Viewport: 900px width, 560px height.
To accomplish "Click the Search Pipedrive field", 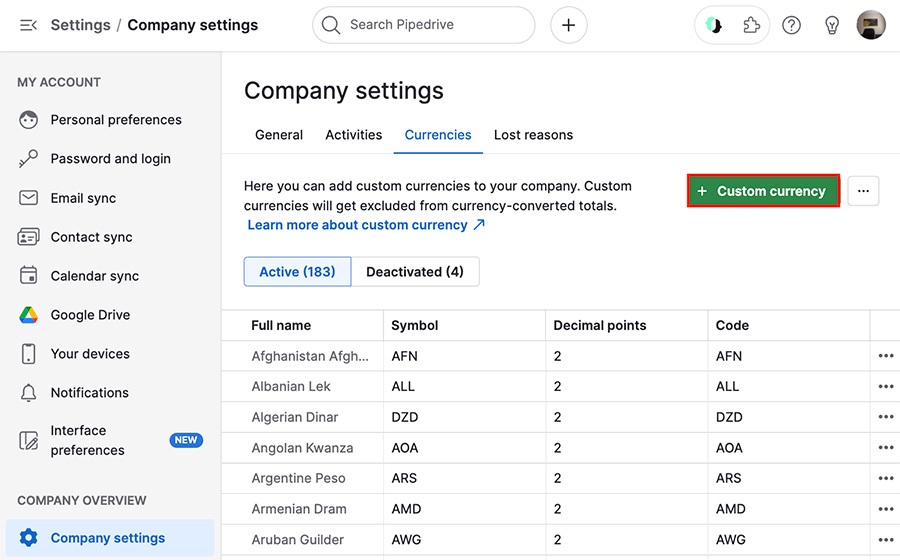I will (x=424, y=25).
